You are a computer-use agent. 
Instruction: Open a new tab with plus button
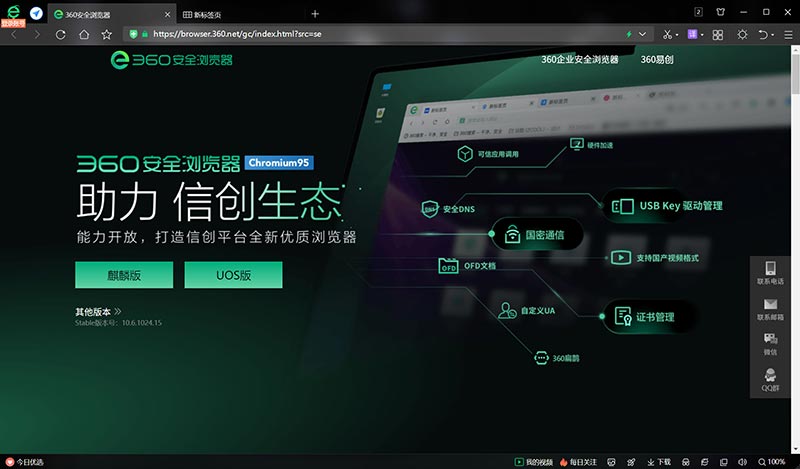point(315,13)
